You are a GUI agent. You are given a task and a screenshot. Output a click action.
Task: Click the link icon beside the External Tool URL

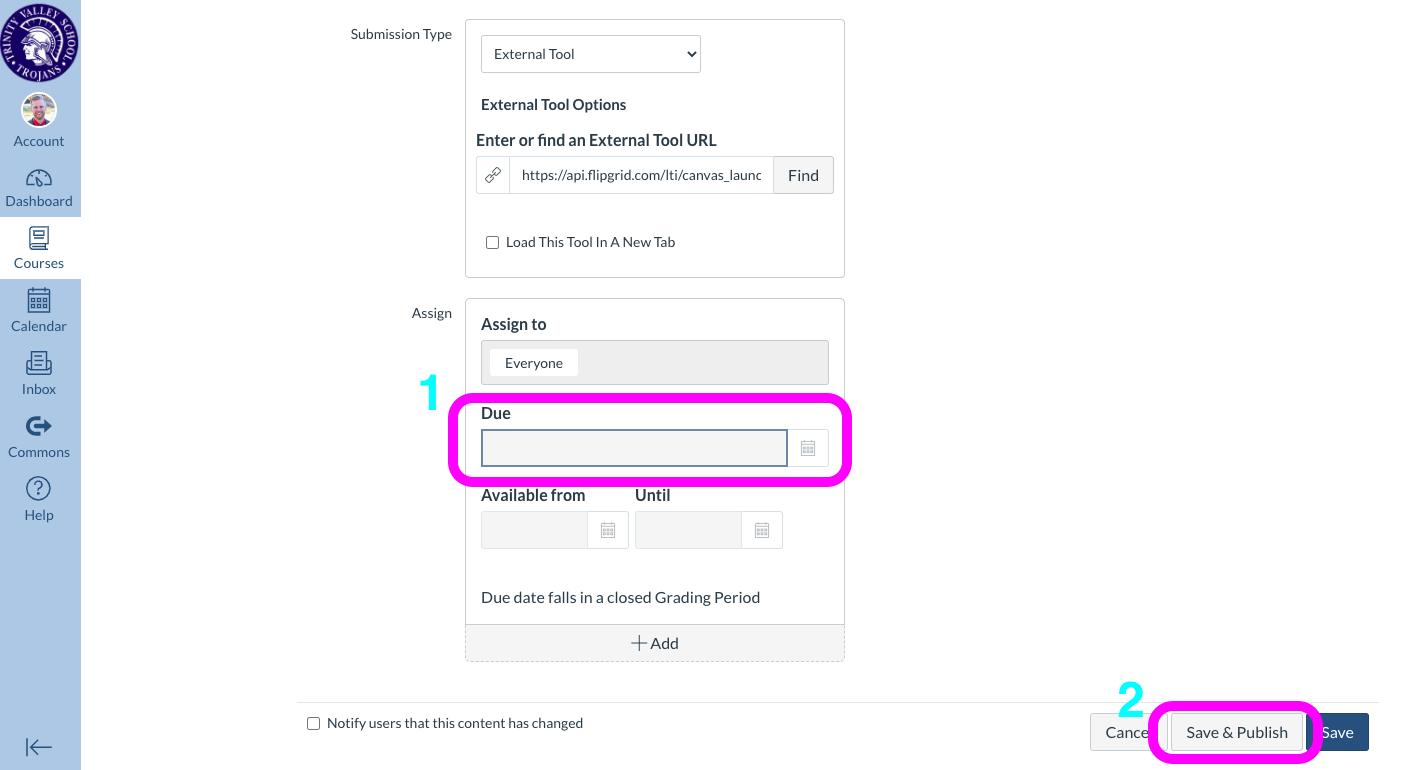493,174
